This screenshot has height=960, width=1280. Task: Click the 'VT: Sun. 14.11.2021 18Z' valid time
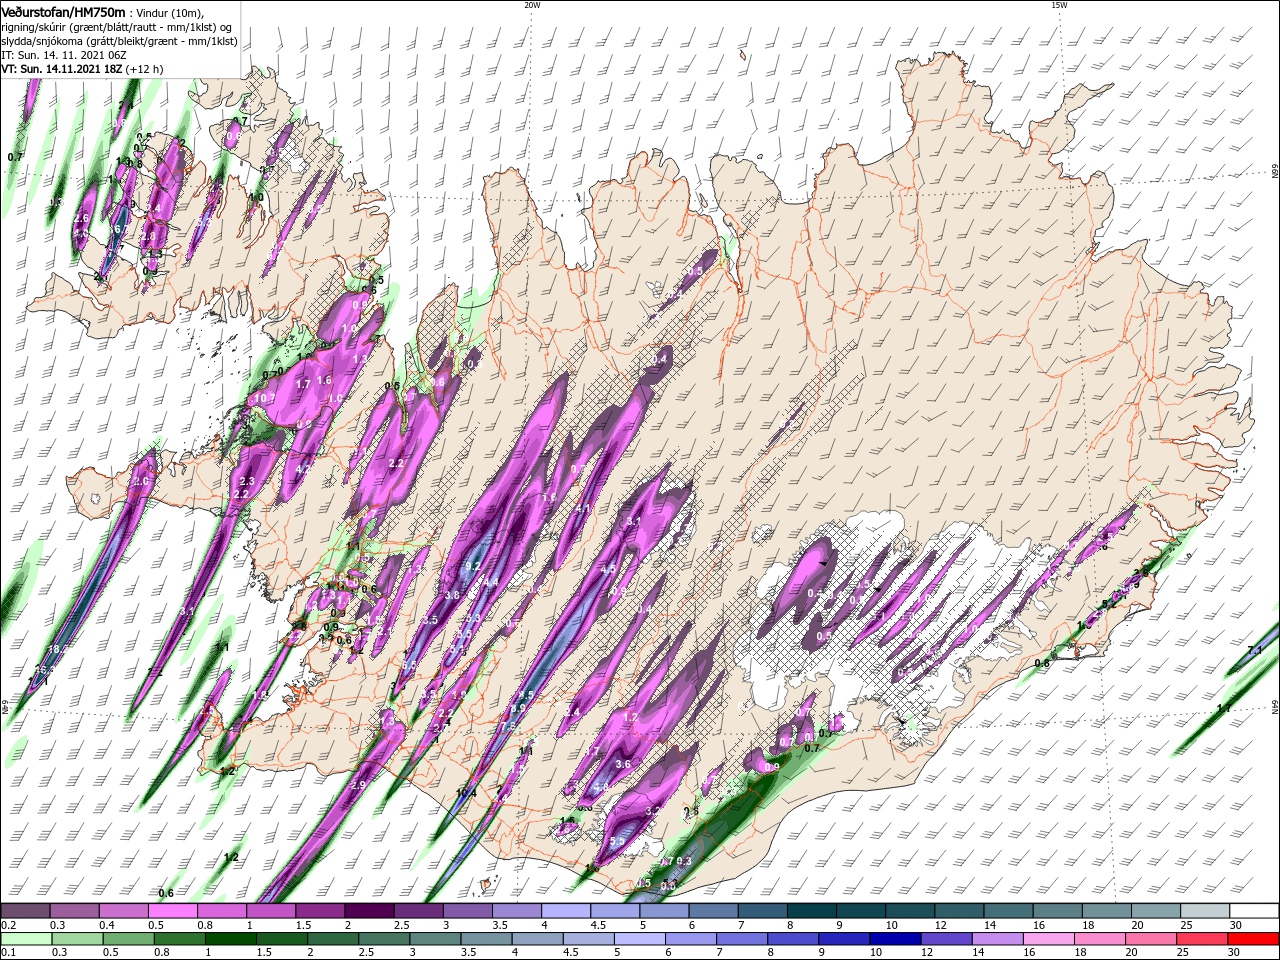(x=62, y=69)
